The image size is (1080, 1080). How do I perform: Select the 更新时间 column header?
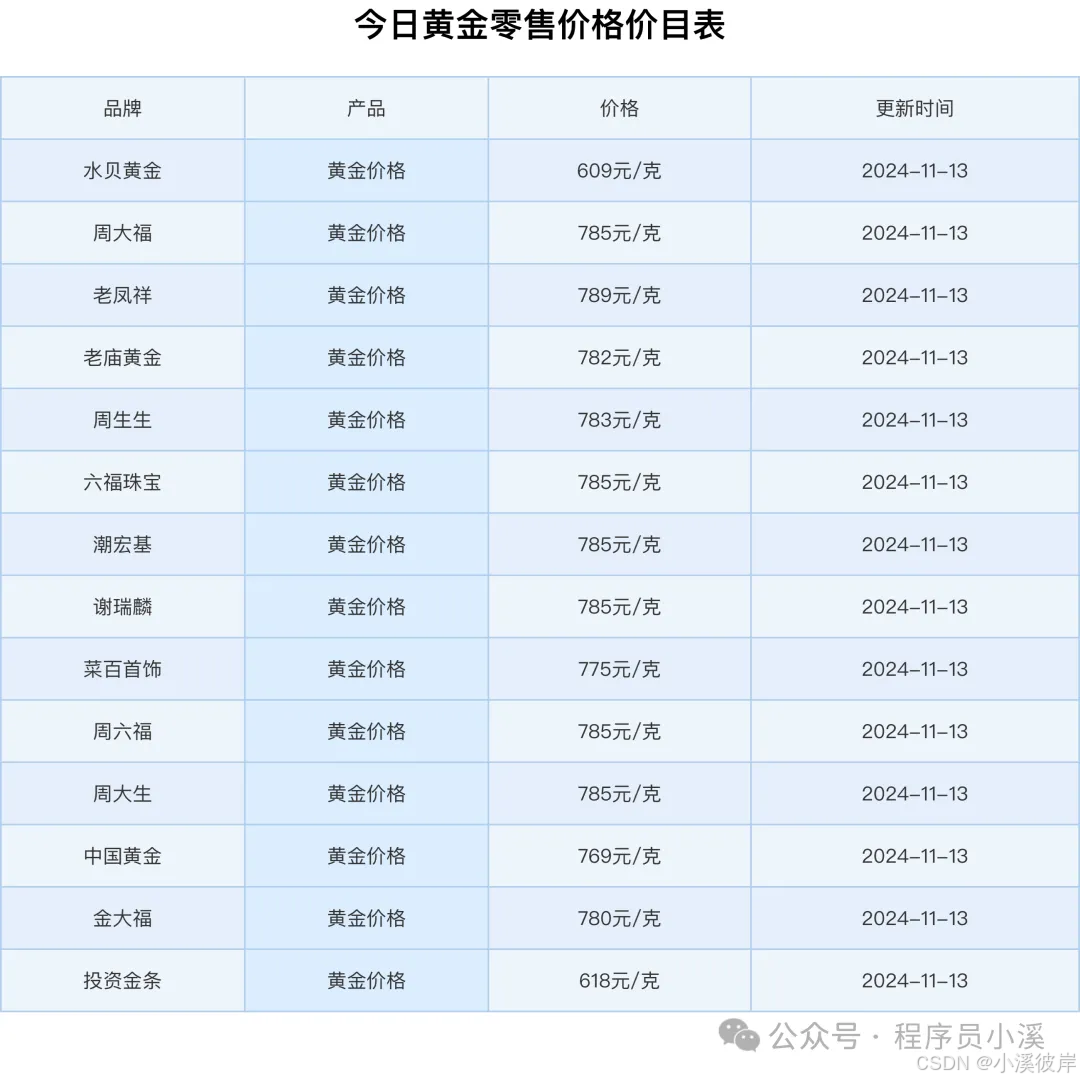(915, 108)
